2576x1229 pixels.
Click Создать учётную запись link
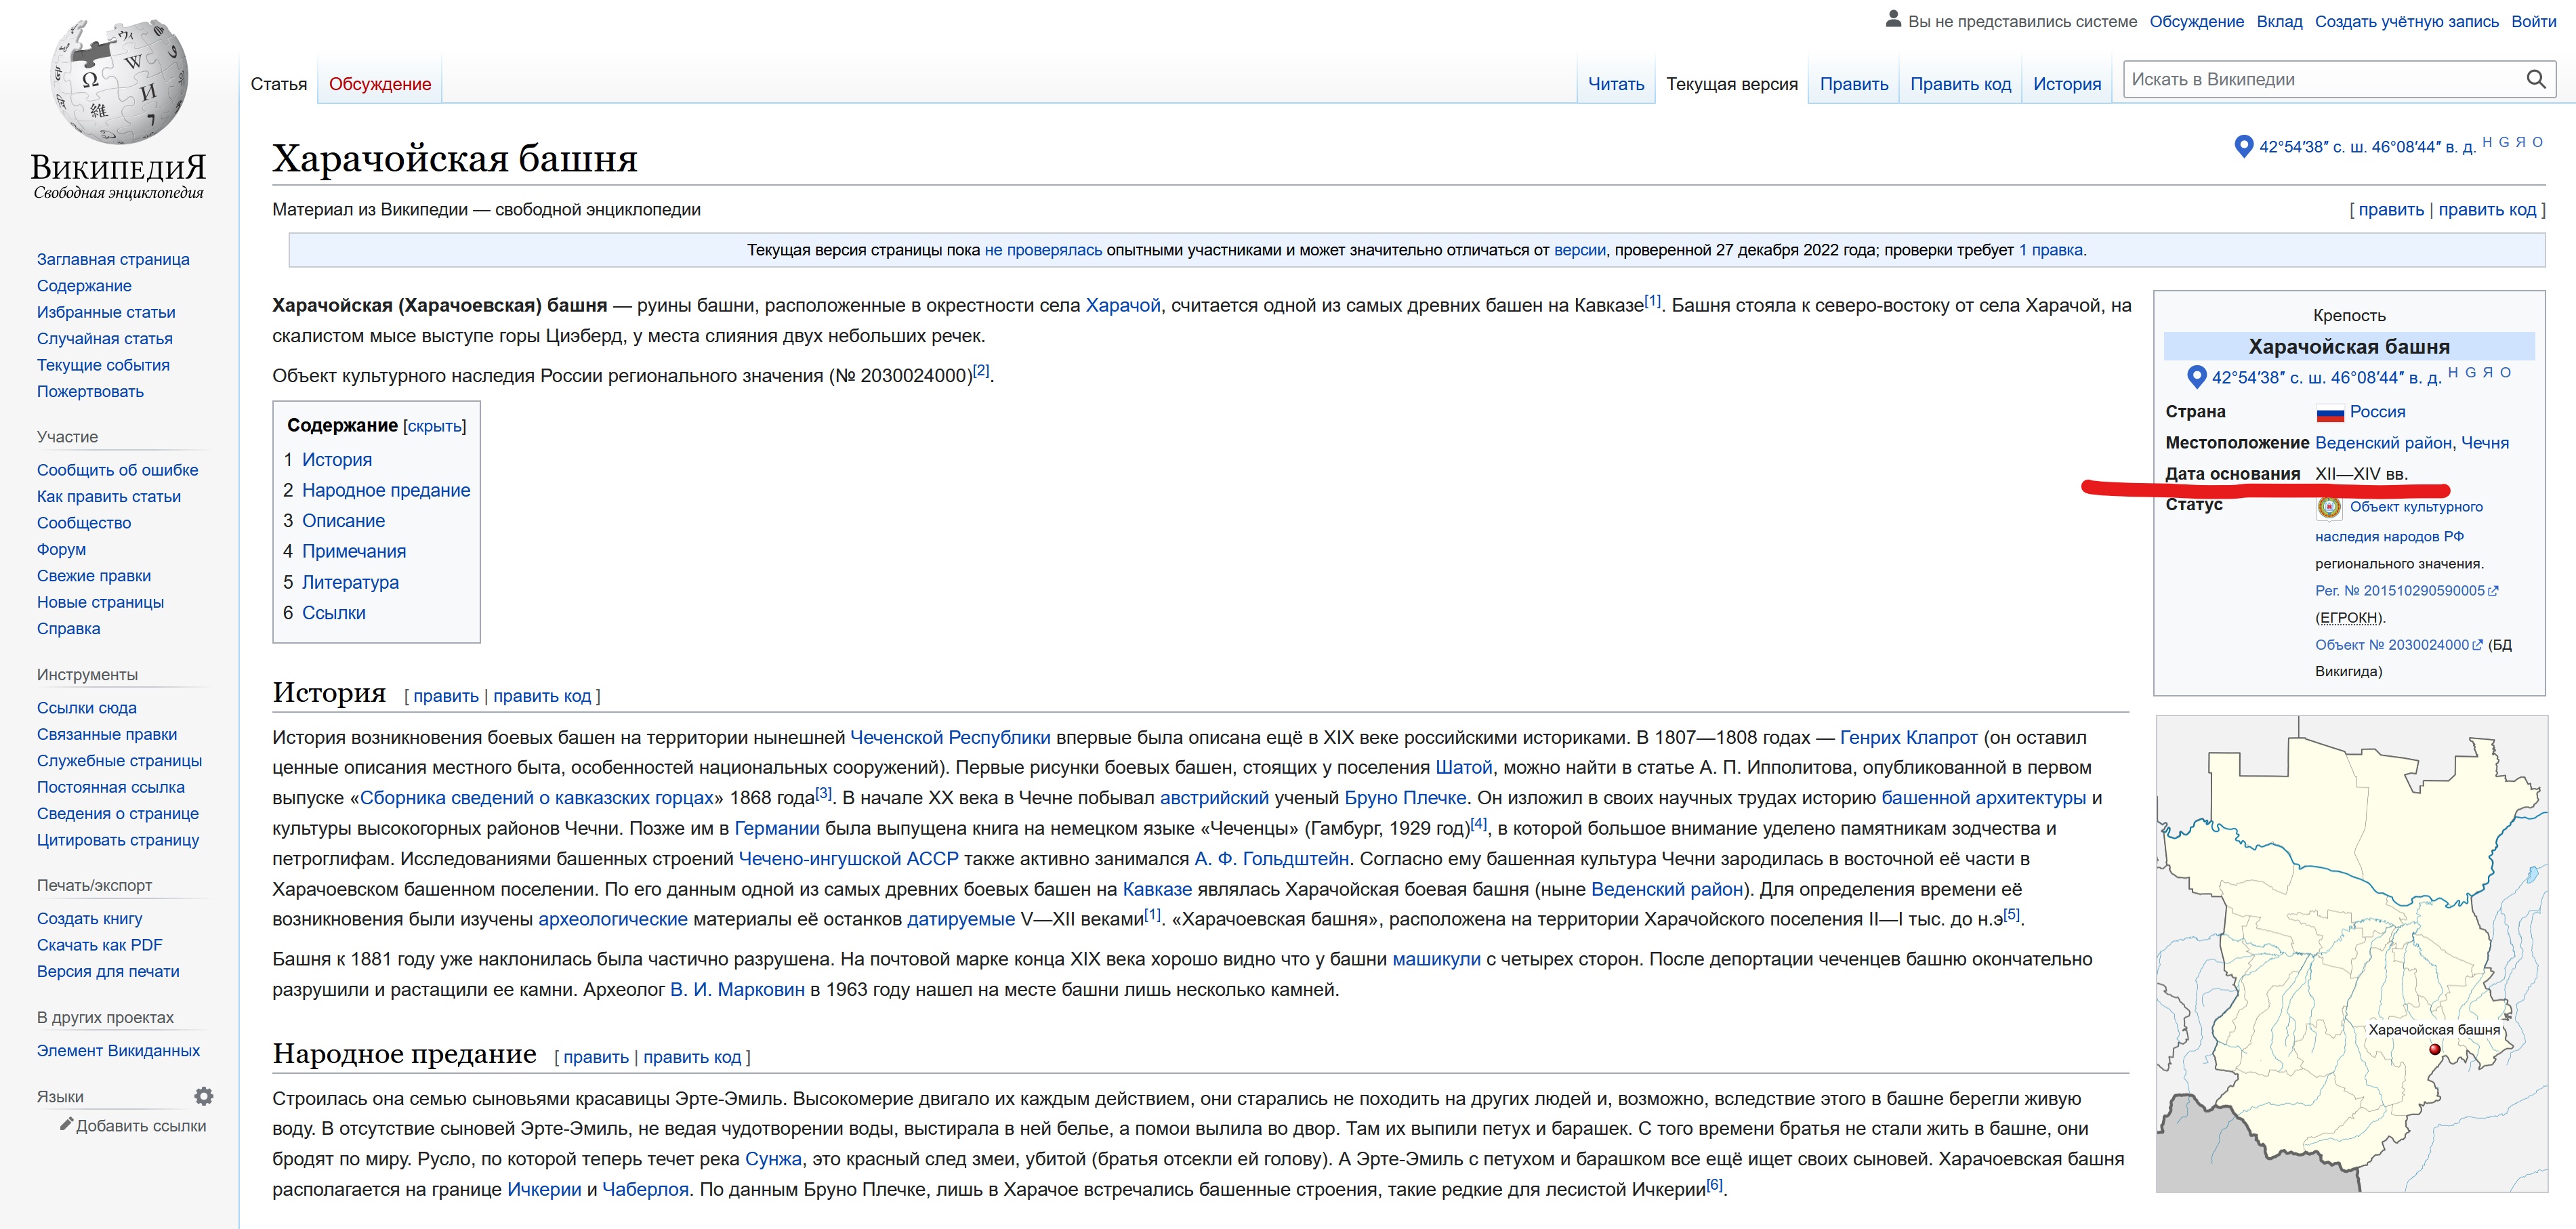pyautogui.click(x=2406, y=21)
